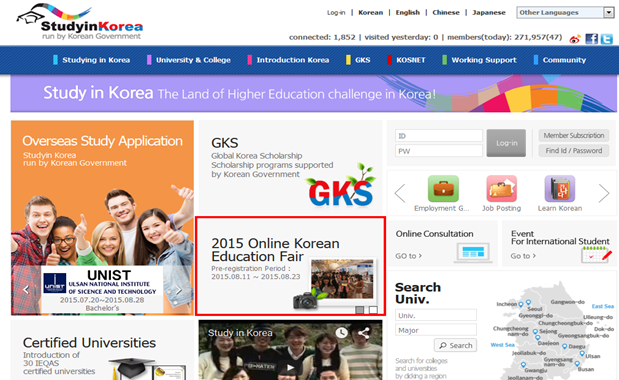Open the Twitter social icon
Screen dimensions: 619x380
coord(607,39)
